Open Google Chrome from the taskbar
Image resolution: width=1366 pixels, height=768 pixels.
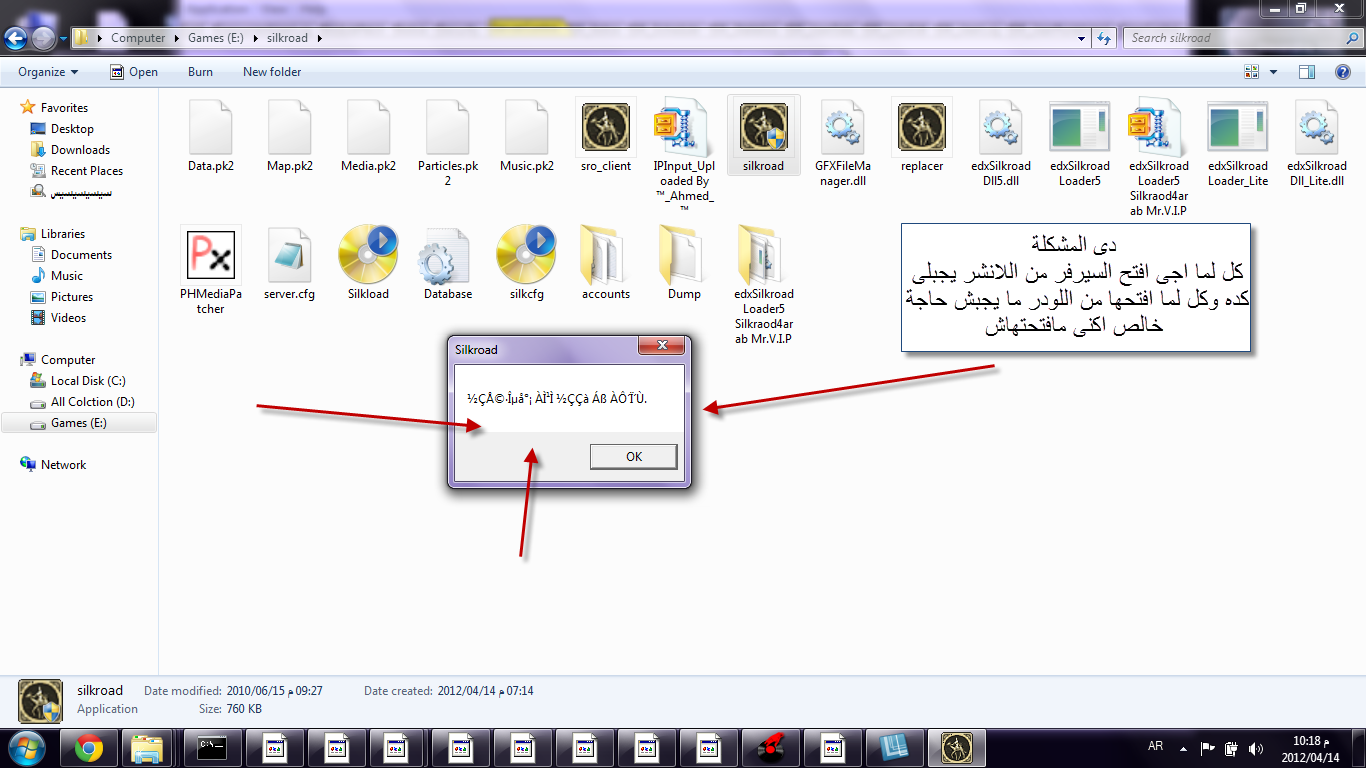pyautogui.click(x=88, y=747)
